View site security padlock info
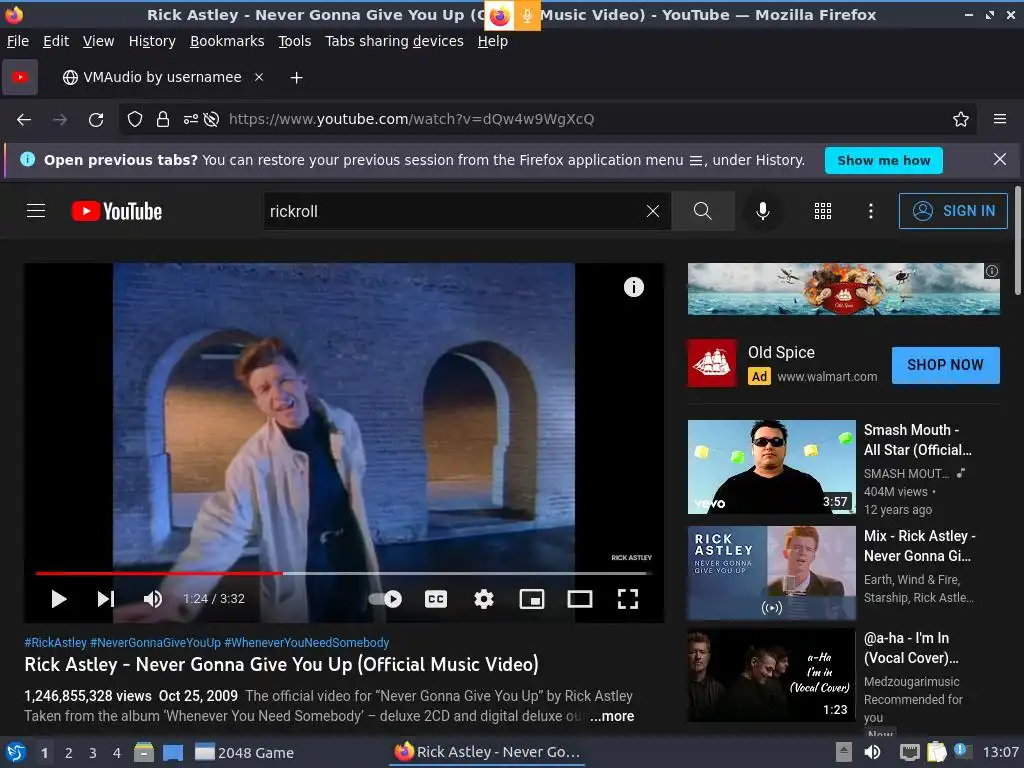The width and height of the screenshot is (1024, 768). coord(163,120)
